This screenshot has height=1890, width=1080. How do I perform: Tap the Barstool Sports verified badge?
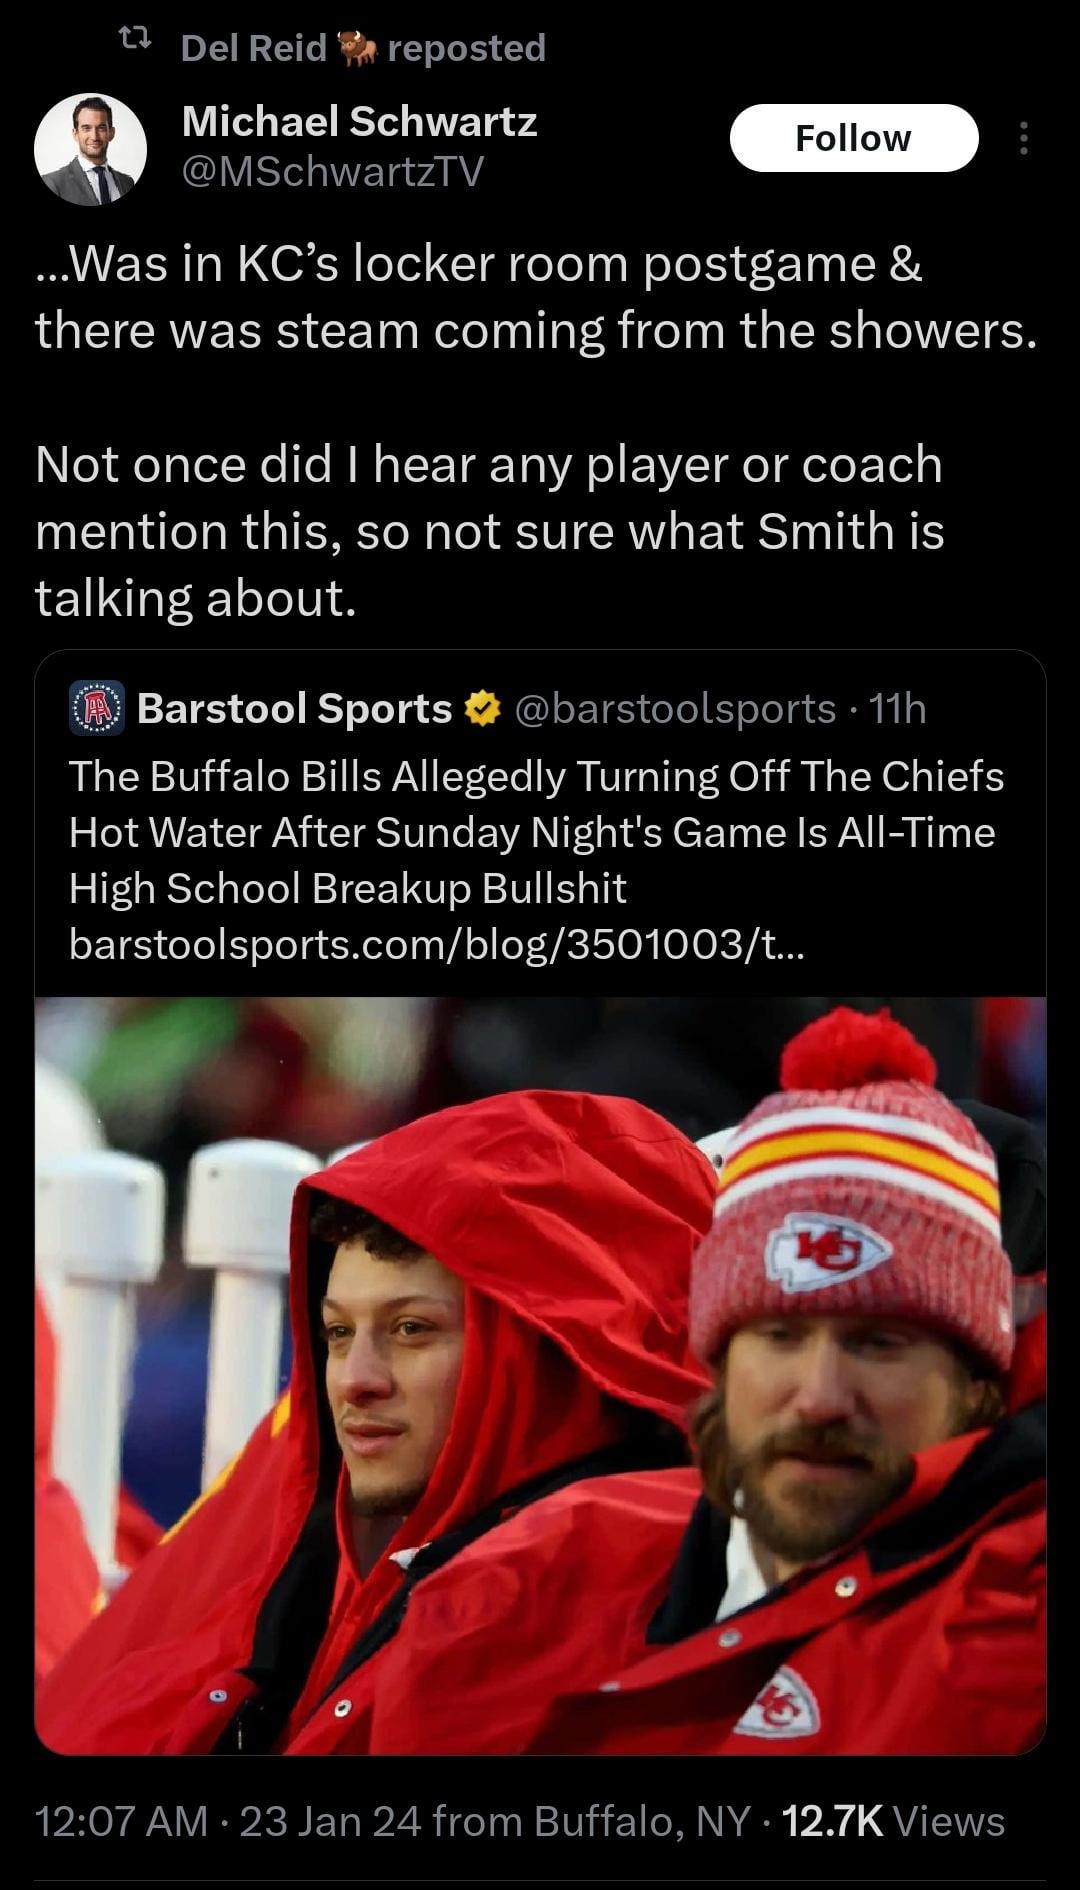click(x=484, y=708)
